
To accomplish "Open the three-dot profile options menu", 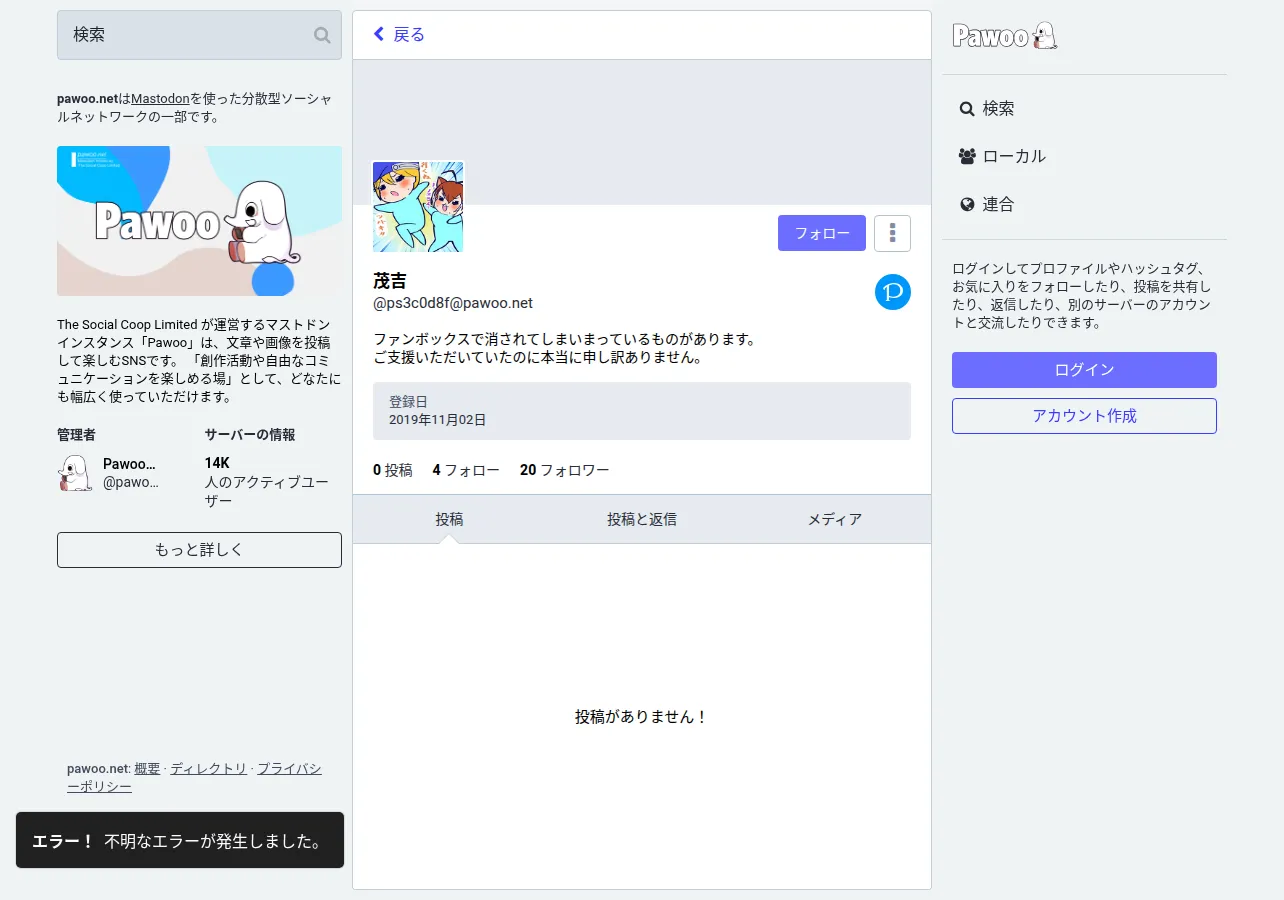I will pos(892,233).
